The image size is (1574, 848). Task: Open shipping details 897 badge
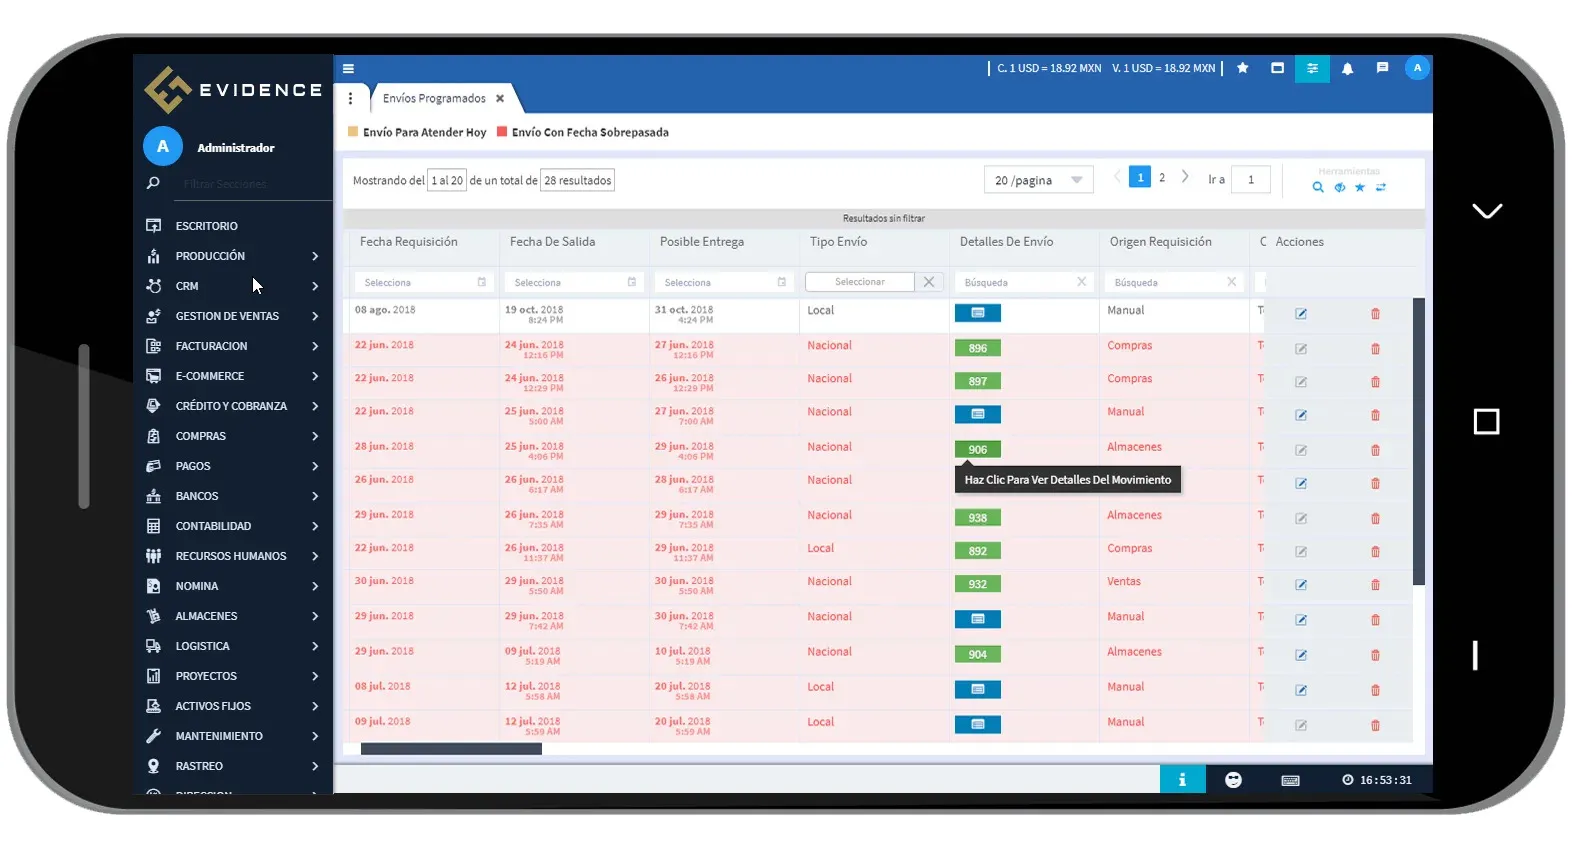click(x=978, y=381)
